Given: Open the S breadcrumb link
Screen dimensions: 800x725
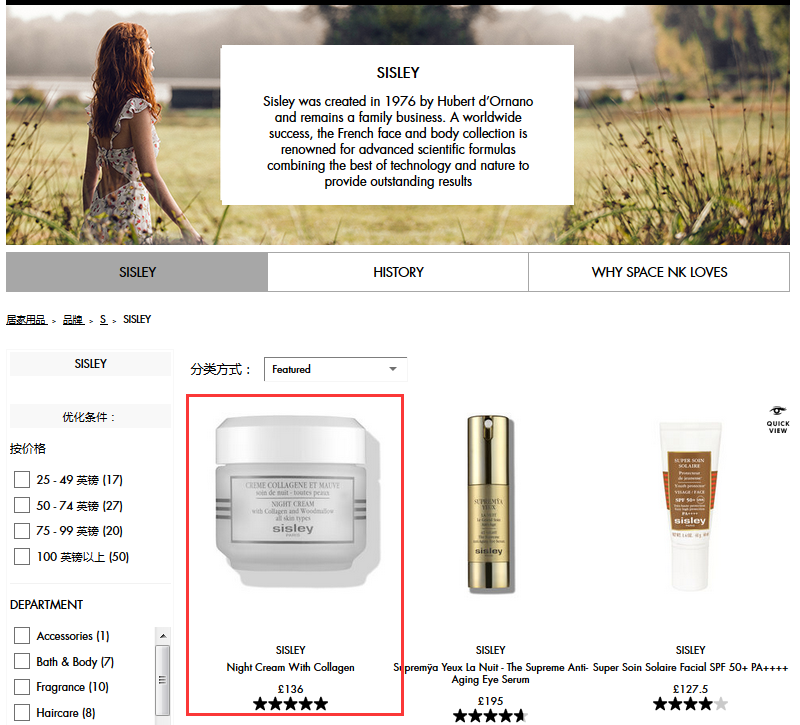Looking at the screenshot, I should click(103, 319).
